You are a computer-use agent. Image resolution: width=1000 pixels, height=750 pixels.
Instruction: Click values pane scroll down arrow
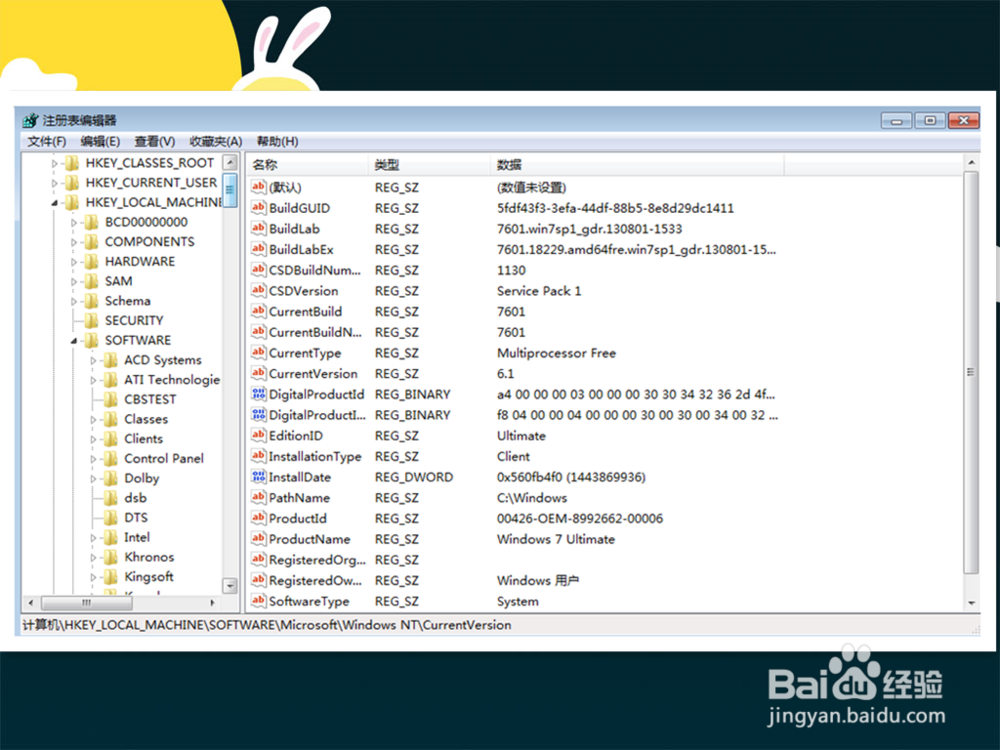coord(971,602)
